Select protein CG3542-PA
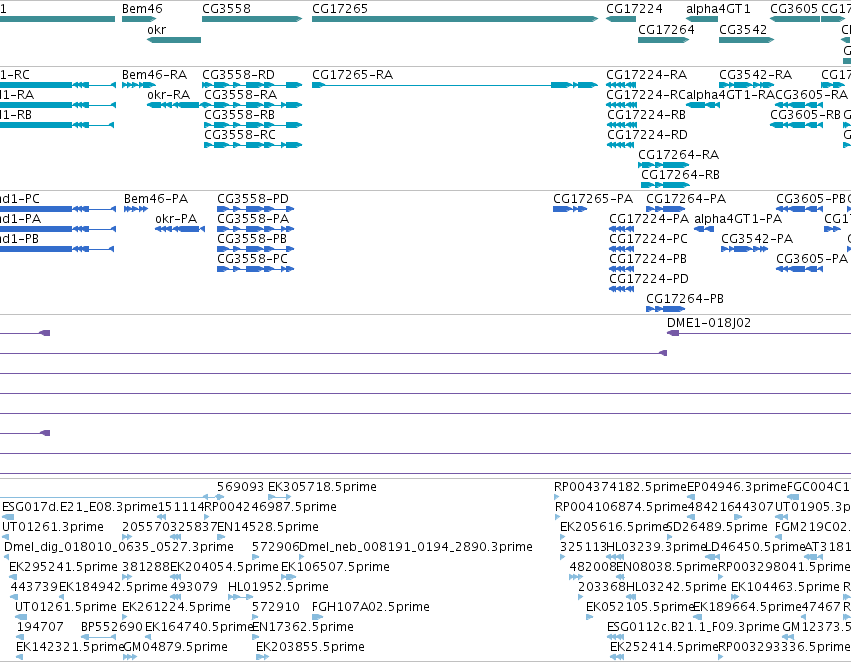Screen dimensions: 851x662 [745, 249]
